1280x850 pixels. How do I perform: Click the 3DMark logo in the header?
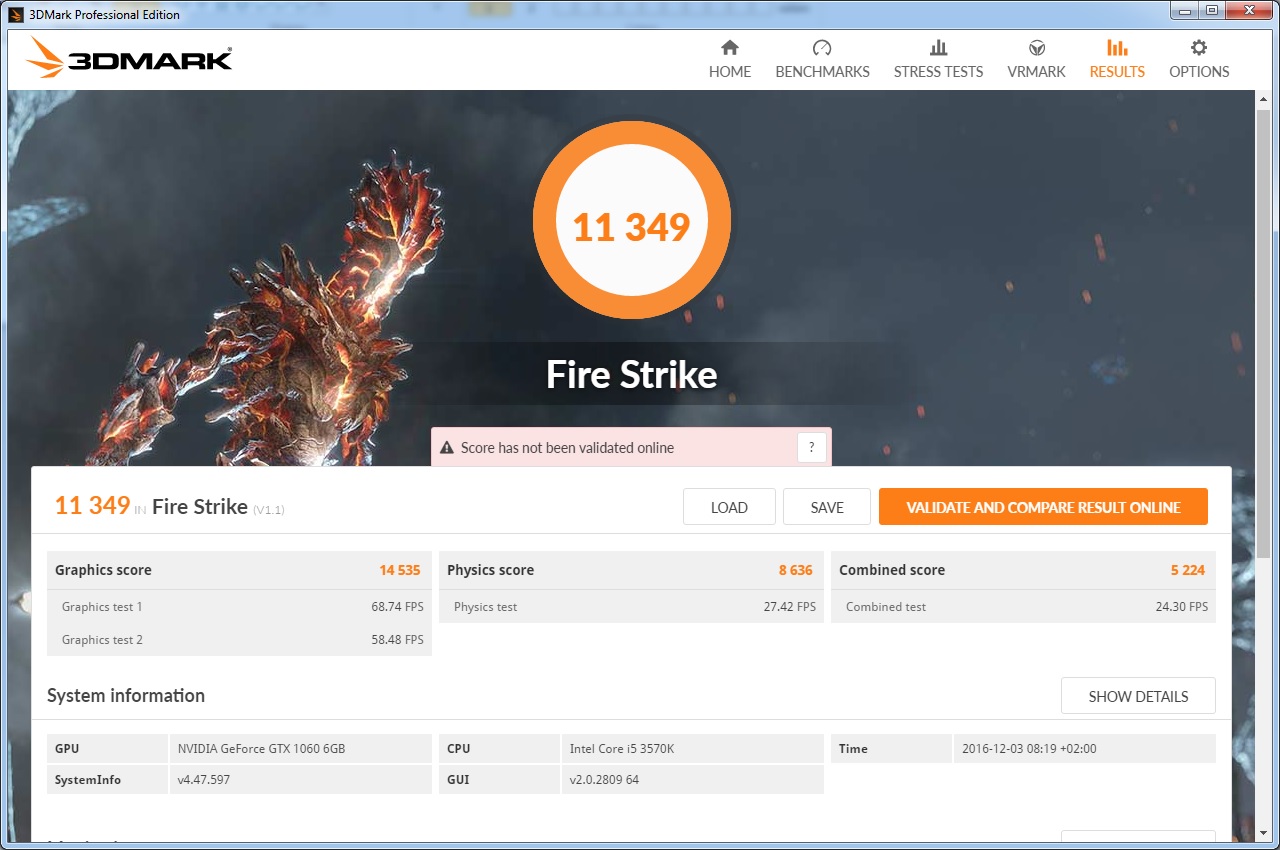click(129, 58)
